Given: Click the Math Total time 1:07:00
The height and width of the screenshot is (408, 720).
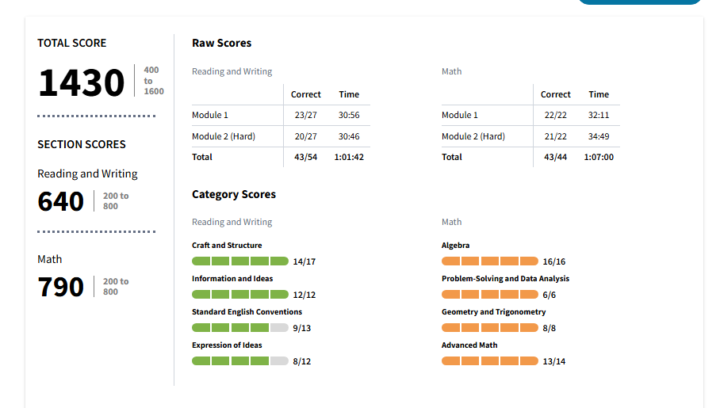Looking at the screenshot, I should point(598,157).
